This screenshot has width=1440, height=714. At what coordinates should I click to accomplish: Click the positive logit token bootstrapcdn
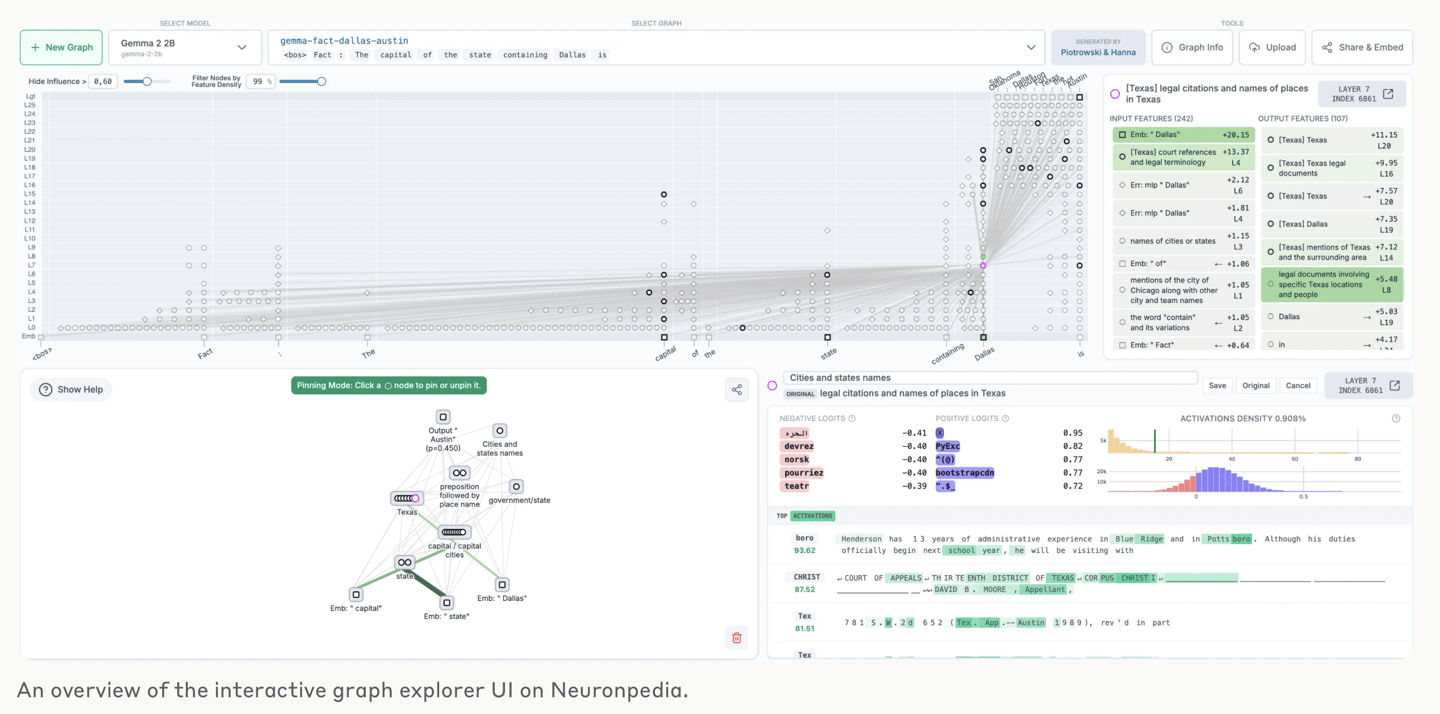click(965, 473)
